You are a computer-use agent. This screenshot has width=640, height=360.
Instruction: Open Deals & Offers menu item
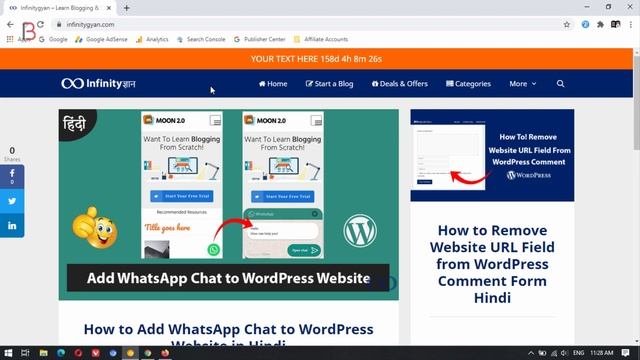[400, 84]
